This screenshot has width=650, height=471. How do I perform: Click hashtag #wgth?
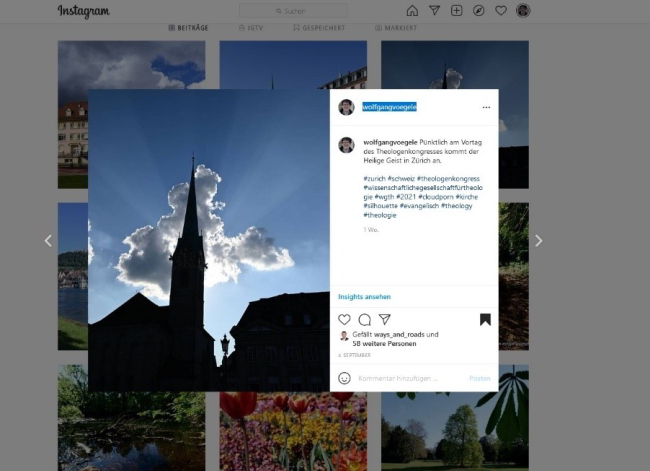(x=384, y=197)
